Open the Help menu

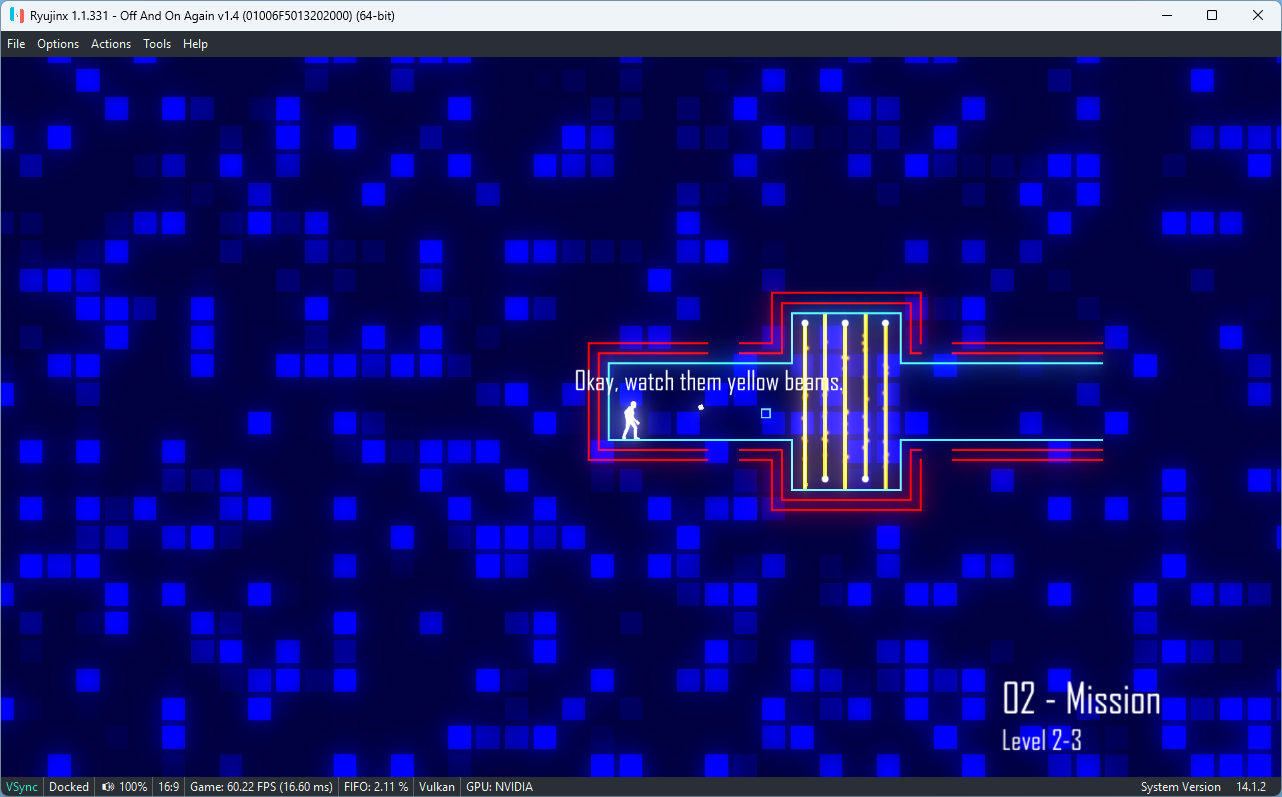click(195, 44)
